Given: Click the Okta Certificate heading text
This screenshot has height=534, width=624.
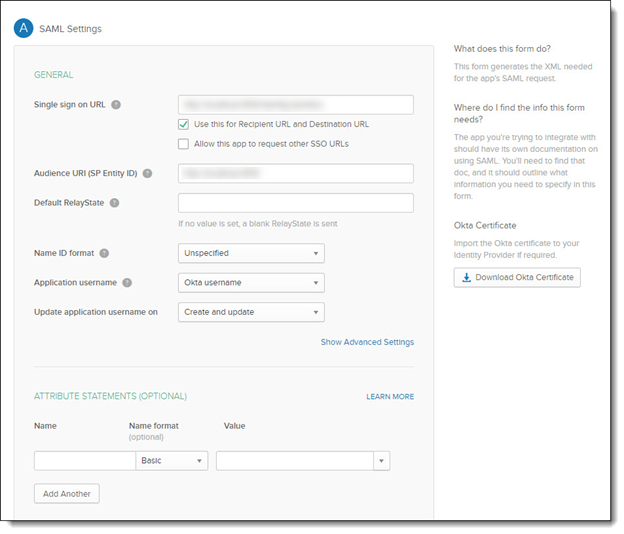Looking at the screenshot, I should [x=486, y=226].
